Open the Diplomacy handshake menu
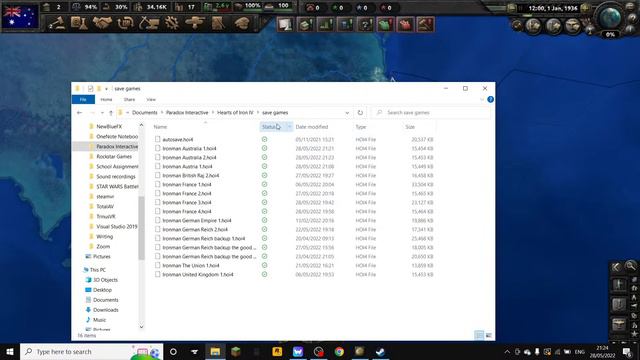Image resolution: width=640 pixels, height=360 pixels. [102, 23]
